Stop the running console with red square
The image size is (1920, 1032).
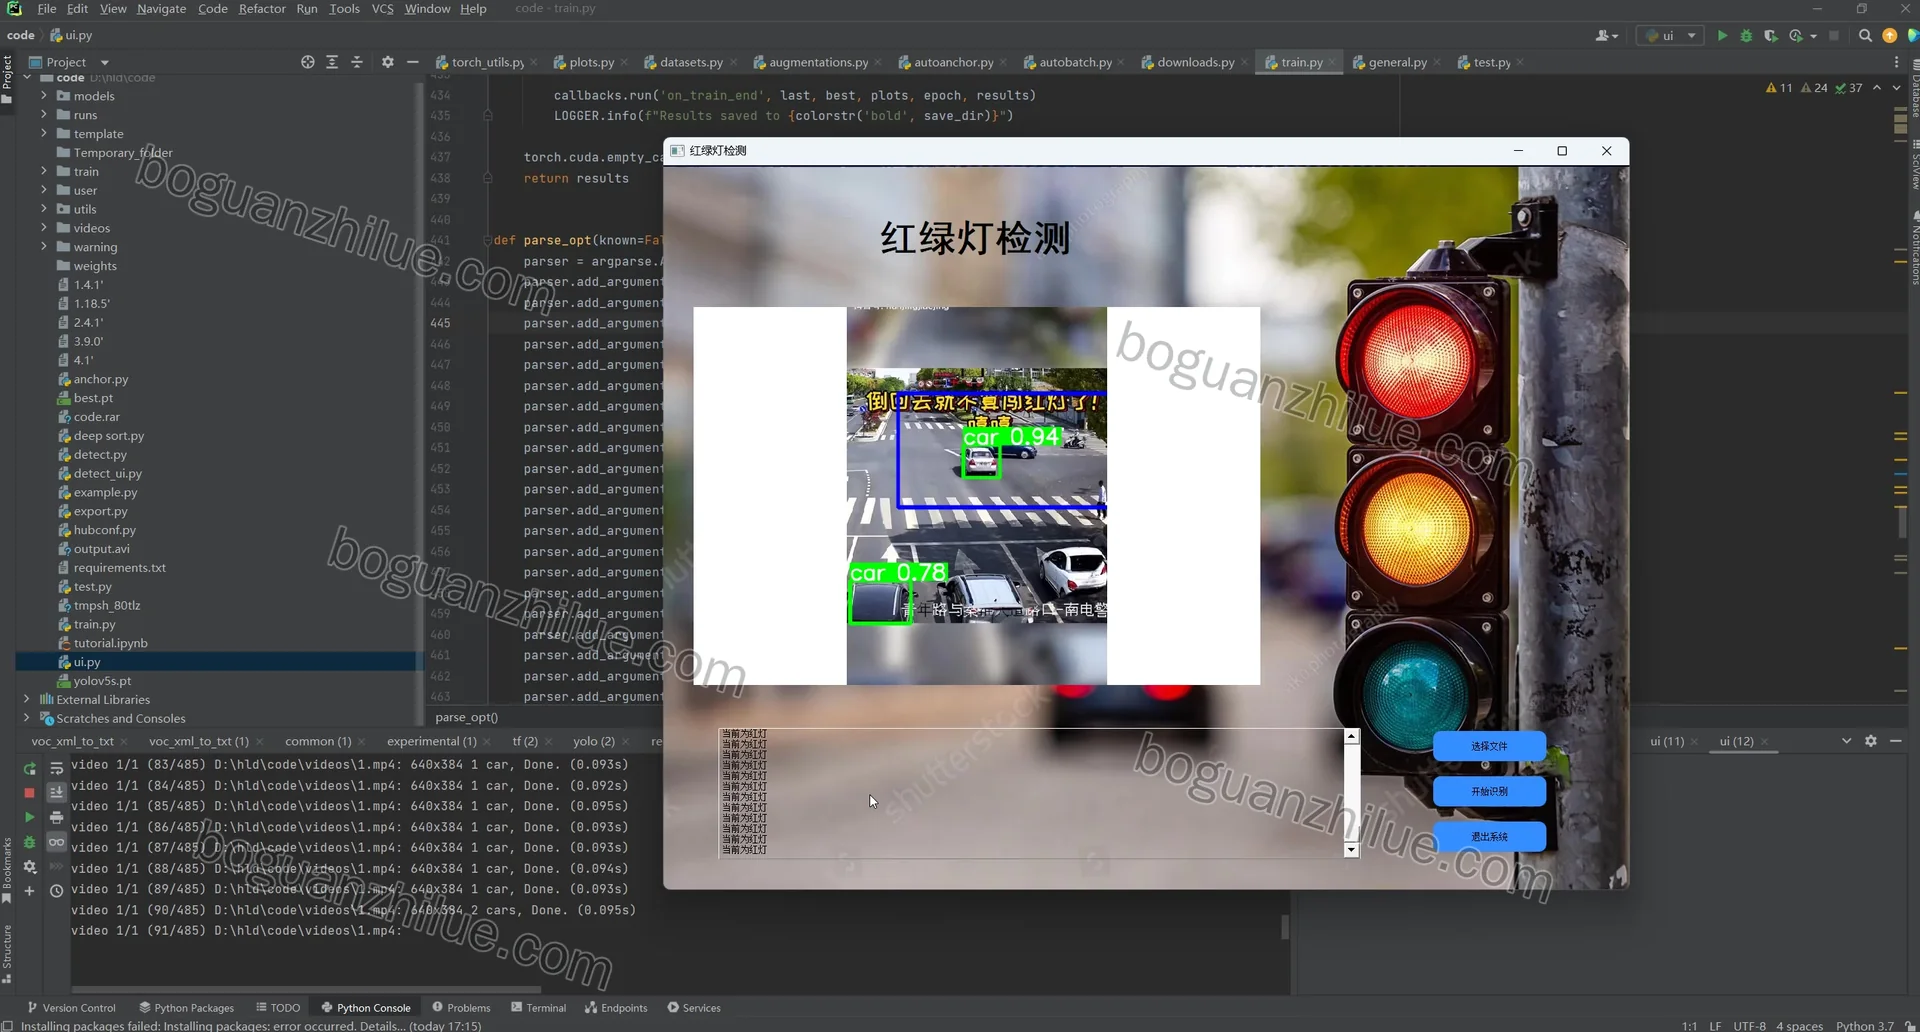pyautogui.click(x=30, y=792)
